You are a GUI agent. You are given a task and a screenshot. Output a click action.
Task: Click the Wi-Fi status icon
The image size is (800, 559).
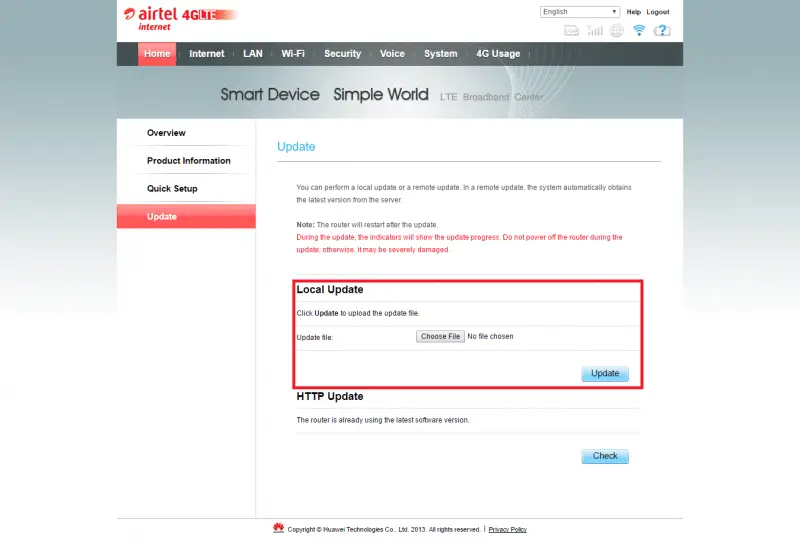639,31
